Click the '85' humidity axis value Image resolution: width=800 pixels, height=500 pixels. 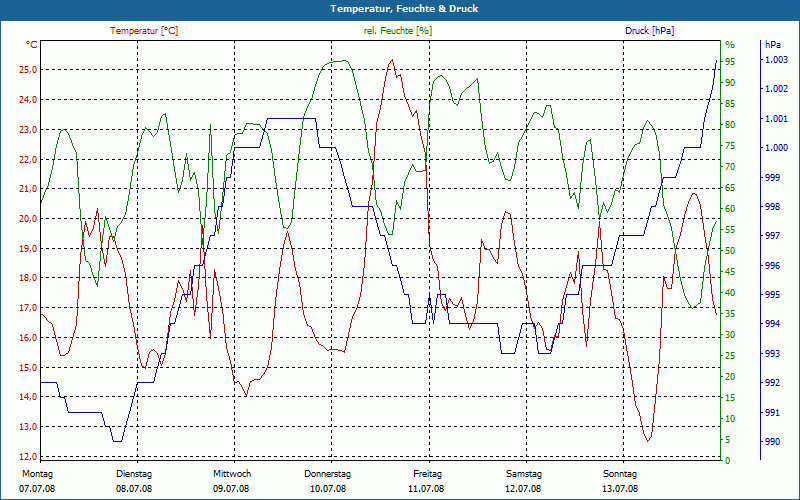[730, 104]
